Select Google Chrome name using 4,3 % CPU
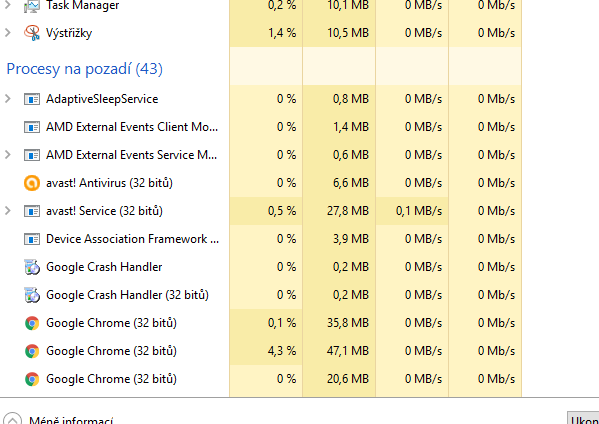Viewport: 599px width, 424px height. click(x=111, y=351)
